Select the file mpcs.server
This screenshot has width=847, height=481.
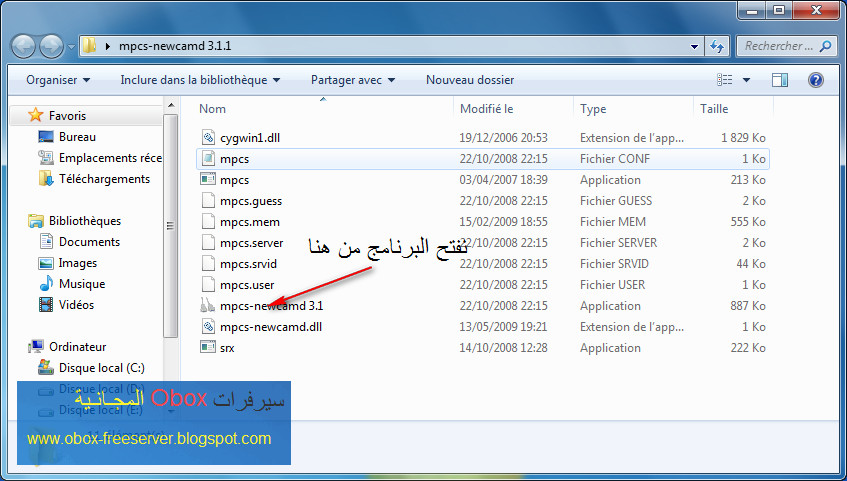[251, 243]
